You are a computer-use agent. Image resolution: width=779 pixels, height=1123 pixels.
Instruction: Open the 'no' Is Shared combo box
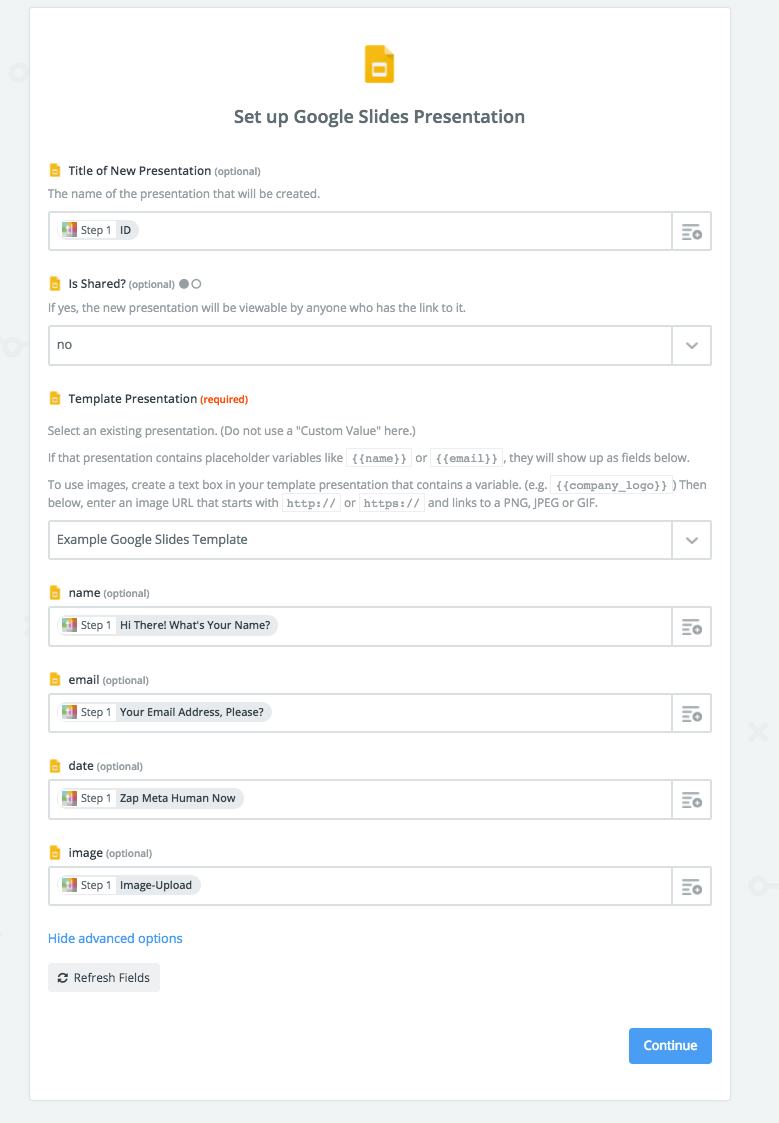[360, 345]
